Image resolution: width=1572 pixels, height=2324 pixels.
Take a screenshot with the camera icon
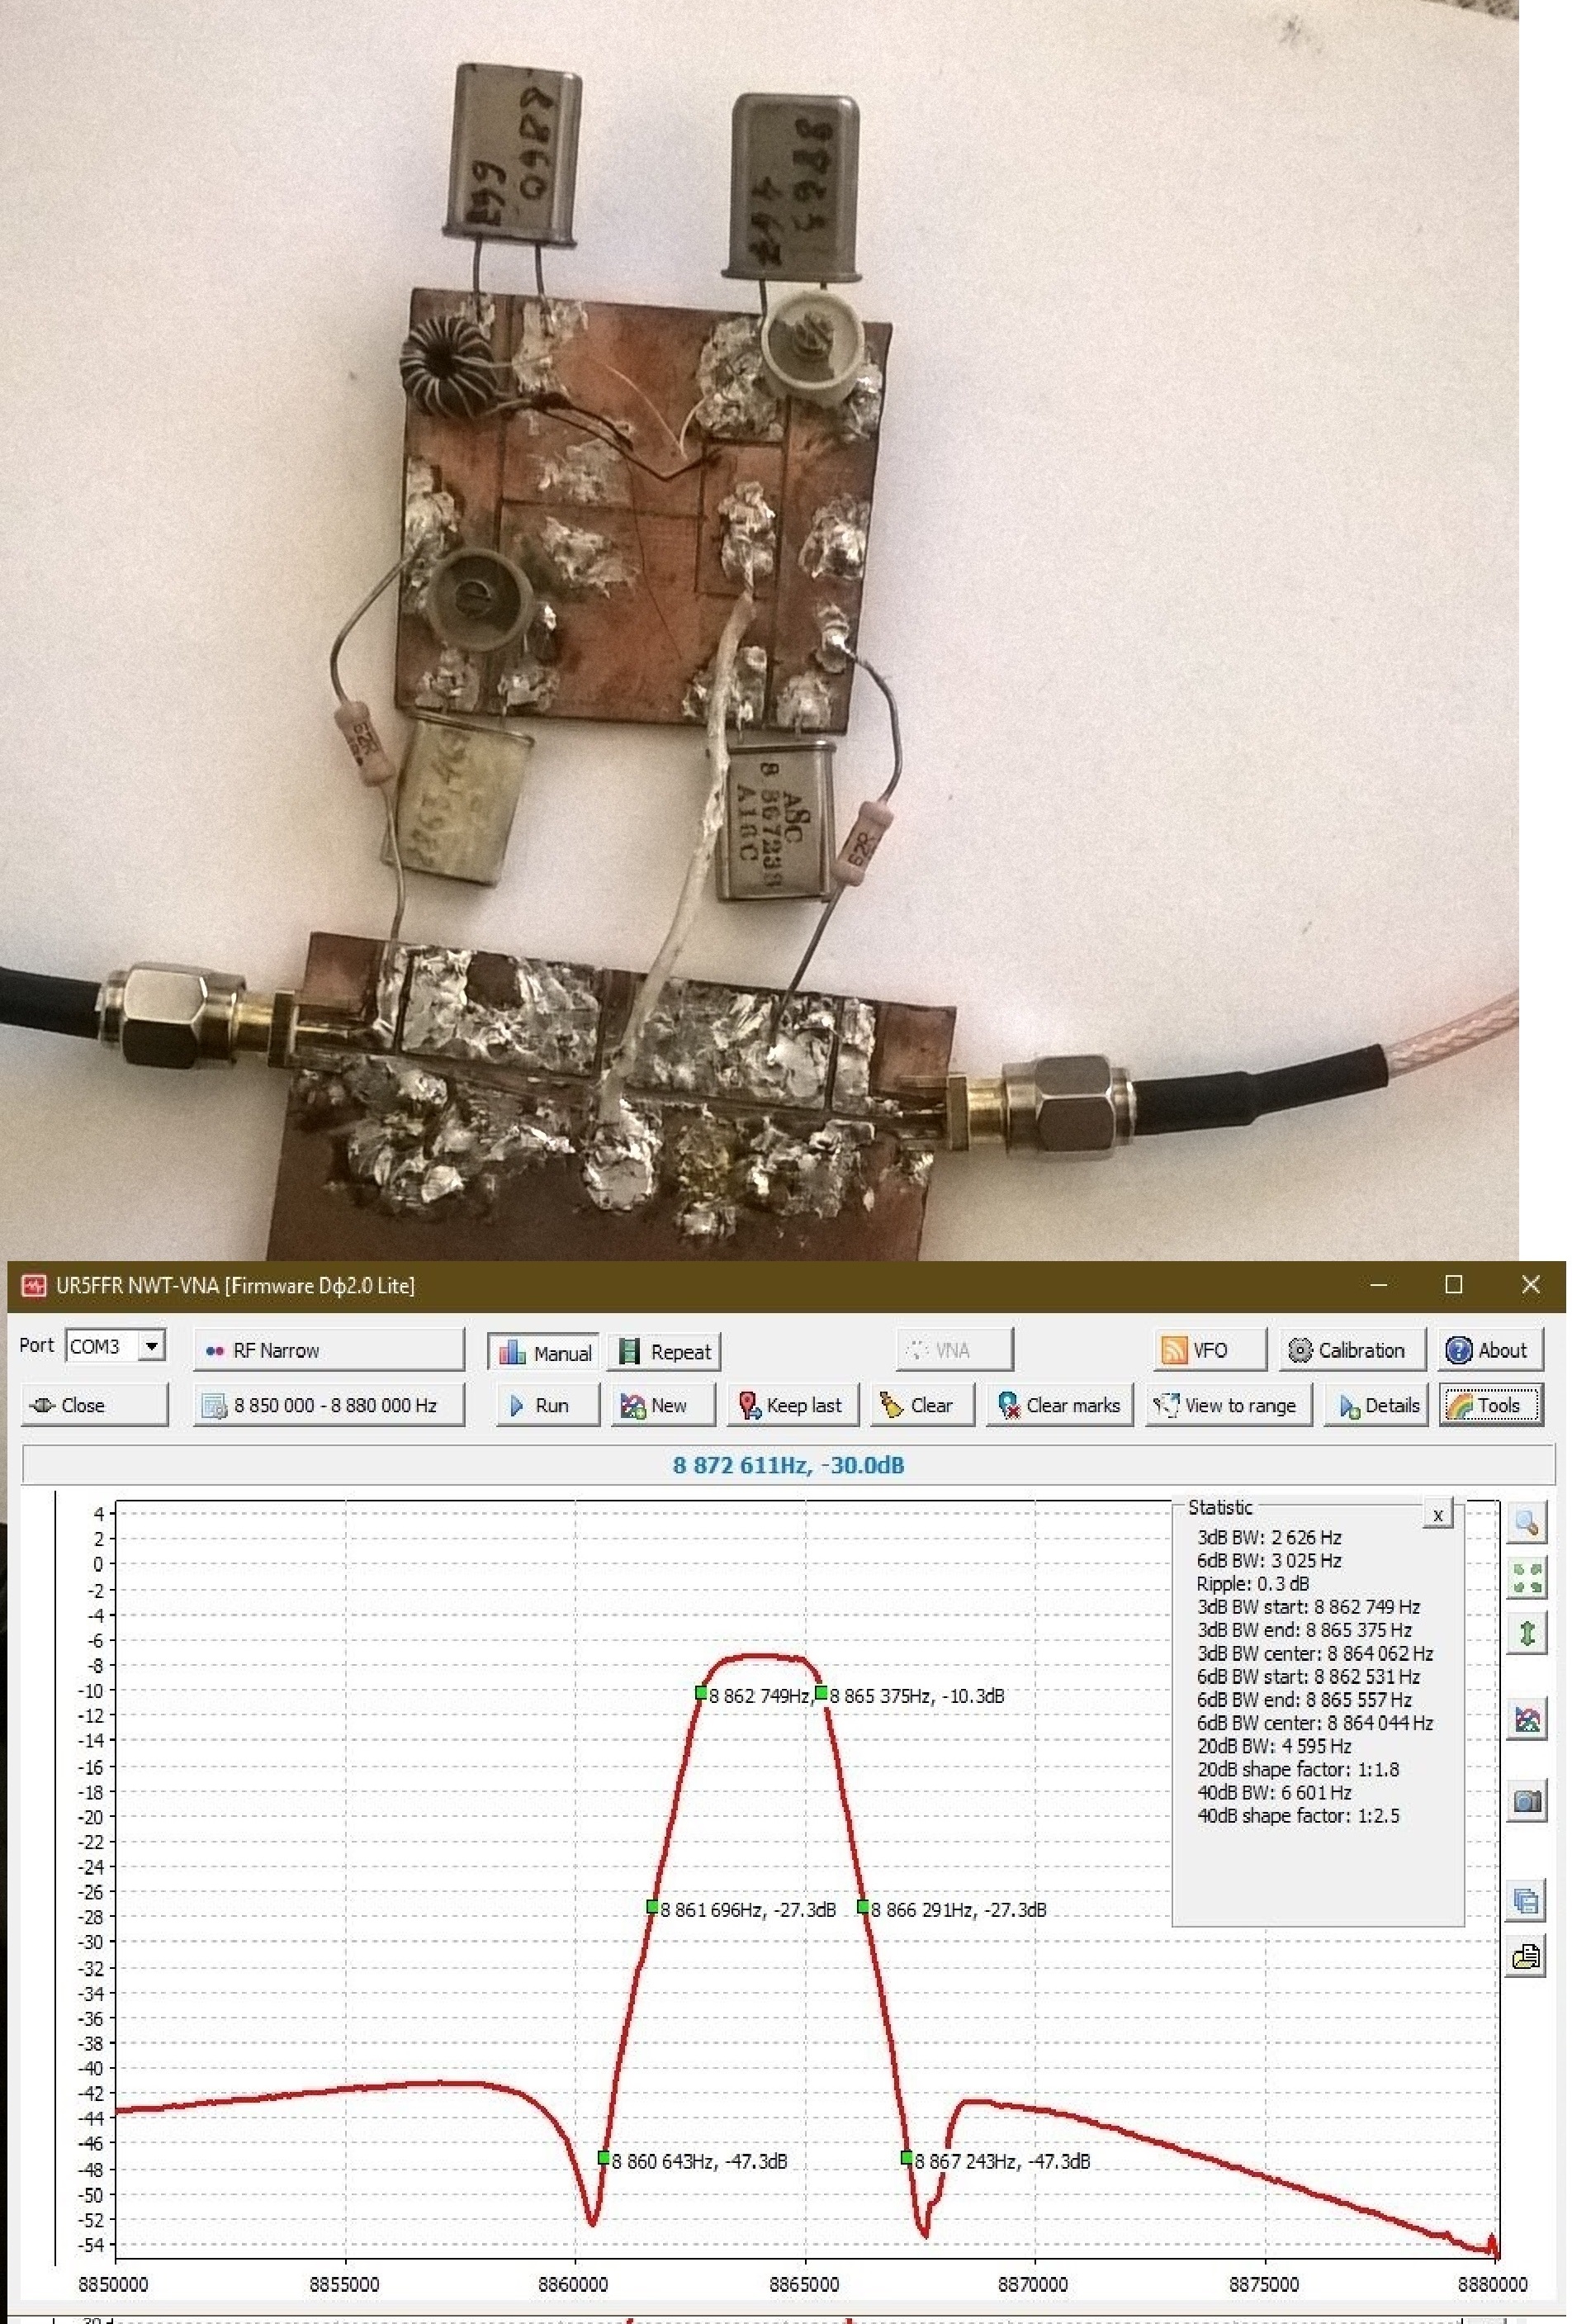click(1525, 1801)
